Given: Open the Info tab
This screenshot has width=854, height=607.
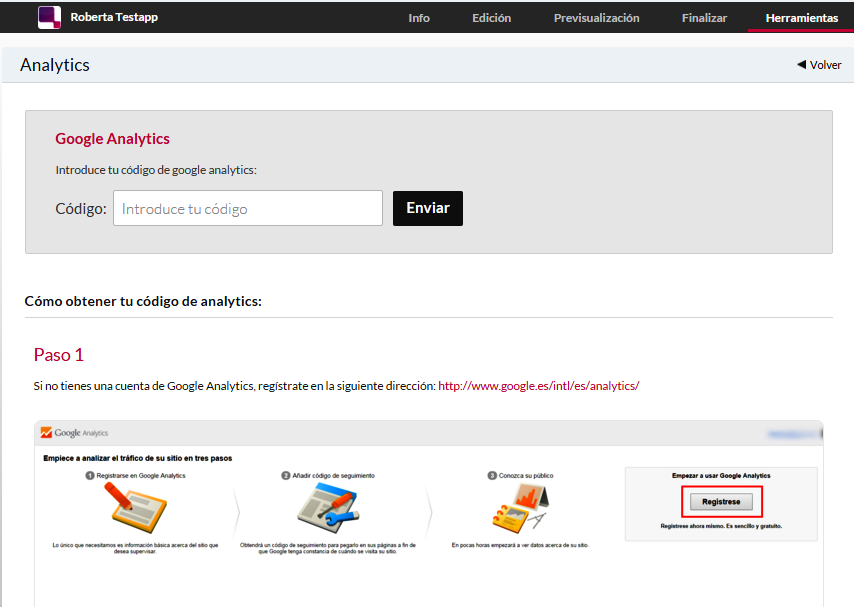Looking at the screenshot, I should click(x=419, y=18).
